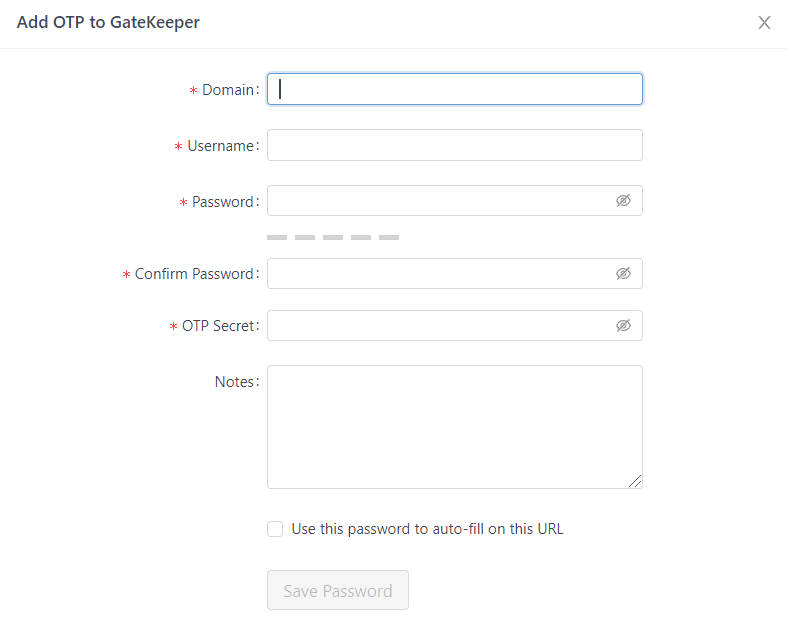Grab the Notes box resize handle
Viewport: 787px width, 639px height.
coord(635,481)
